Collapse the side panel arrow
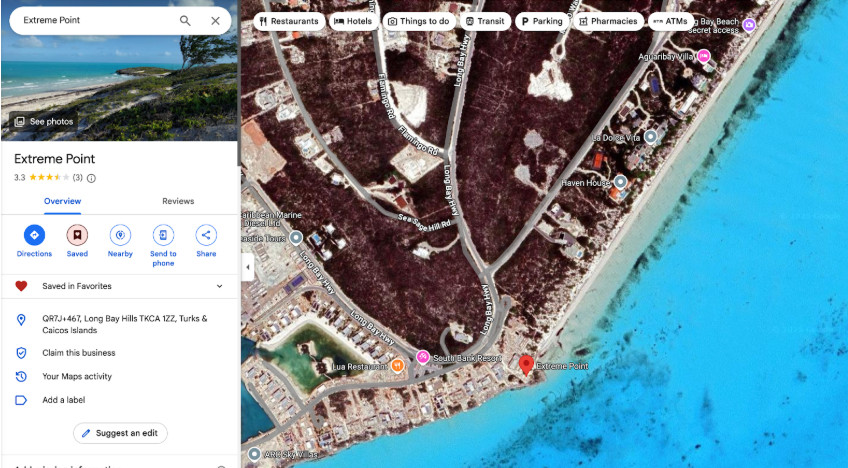Image resolution: width=848 pixels, height=468 pixels. (248, 267)
